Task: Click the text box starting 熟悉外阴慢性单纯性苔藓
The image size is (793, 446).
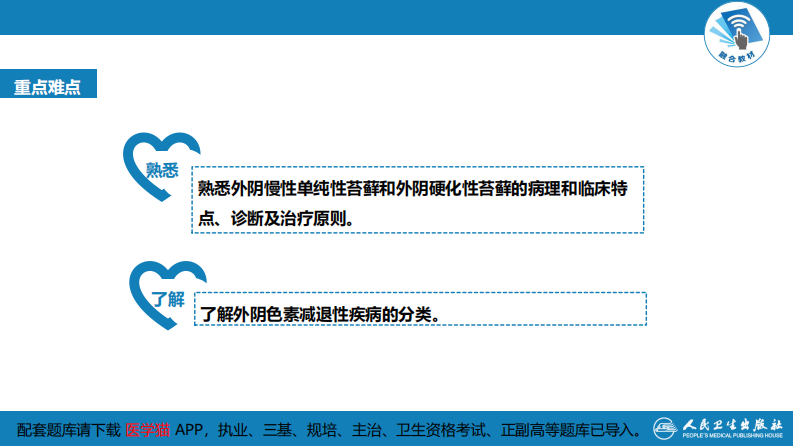Action: click(x=418, y=200)
